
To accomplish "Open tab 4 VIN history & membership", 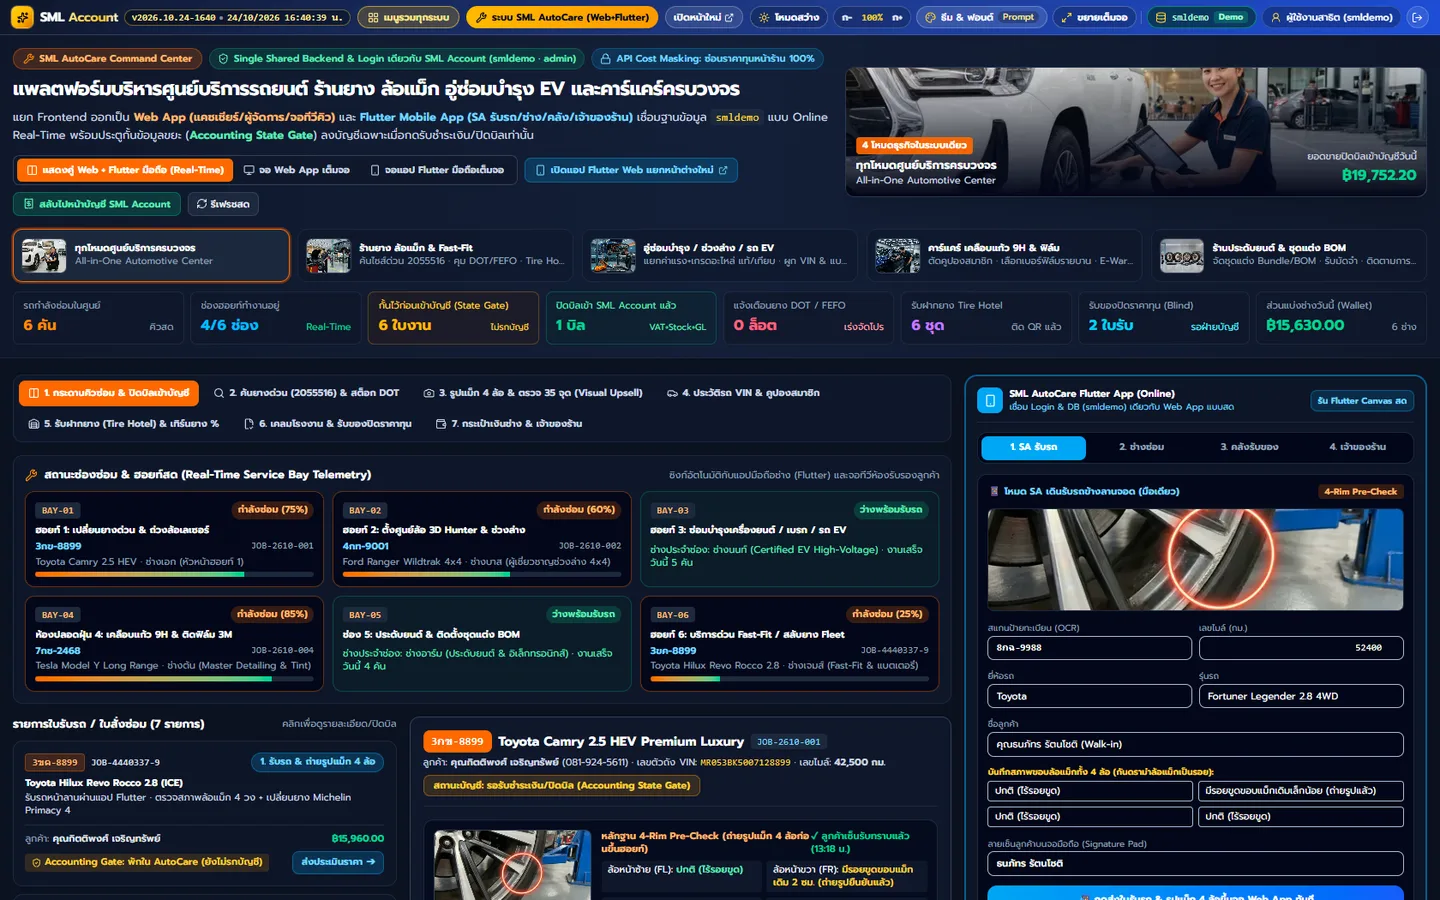I will point(743,393).
